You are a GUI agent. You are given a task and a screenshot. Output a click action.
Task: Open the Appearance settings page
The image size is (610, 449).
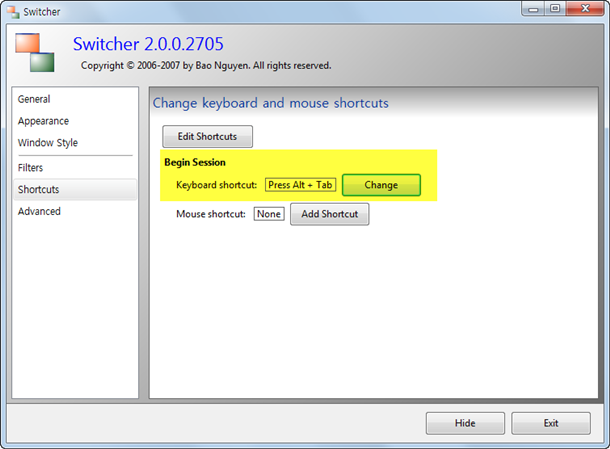75,121
